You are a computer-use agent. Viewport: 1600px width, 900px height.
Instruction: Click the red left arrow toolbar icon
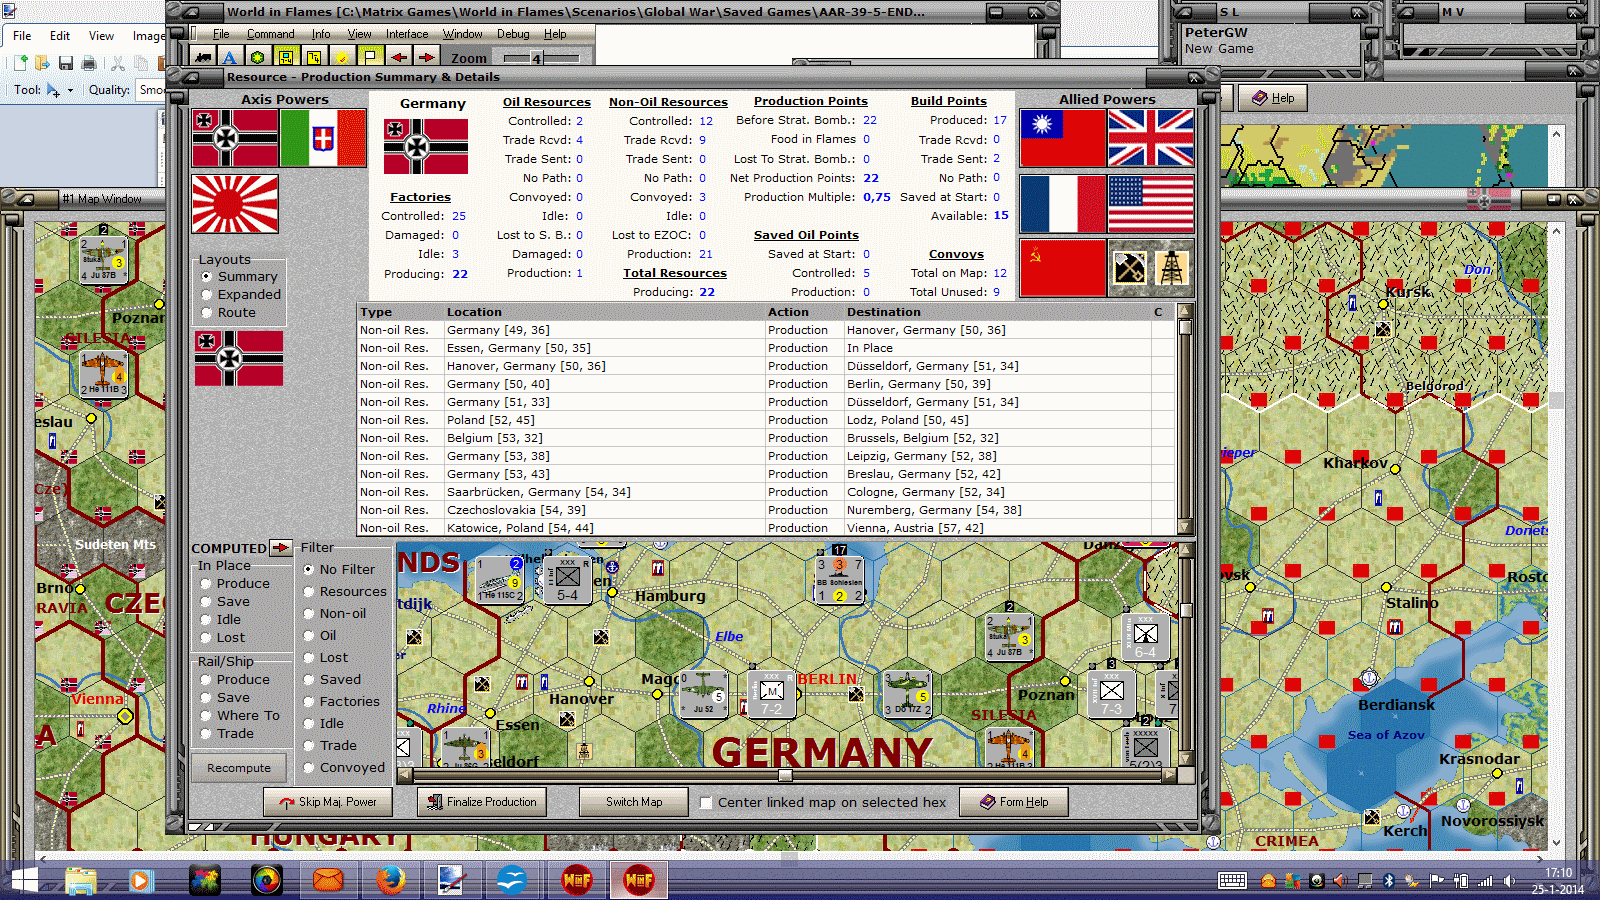[399, 57]
